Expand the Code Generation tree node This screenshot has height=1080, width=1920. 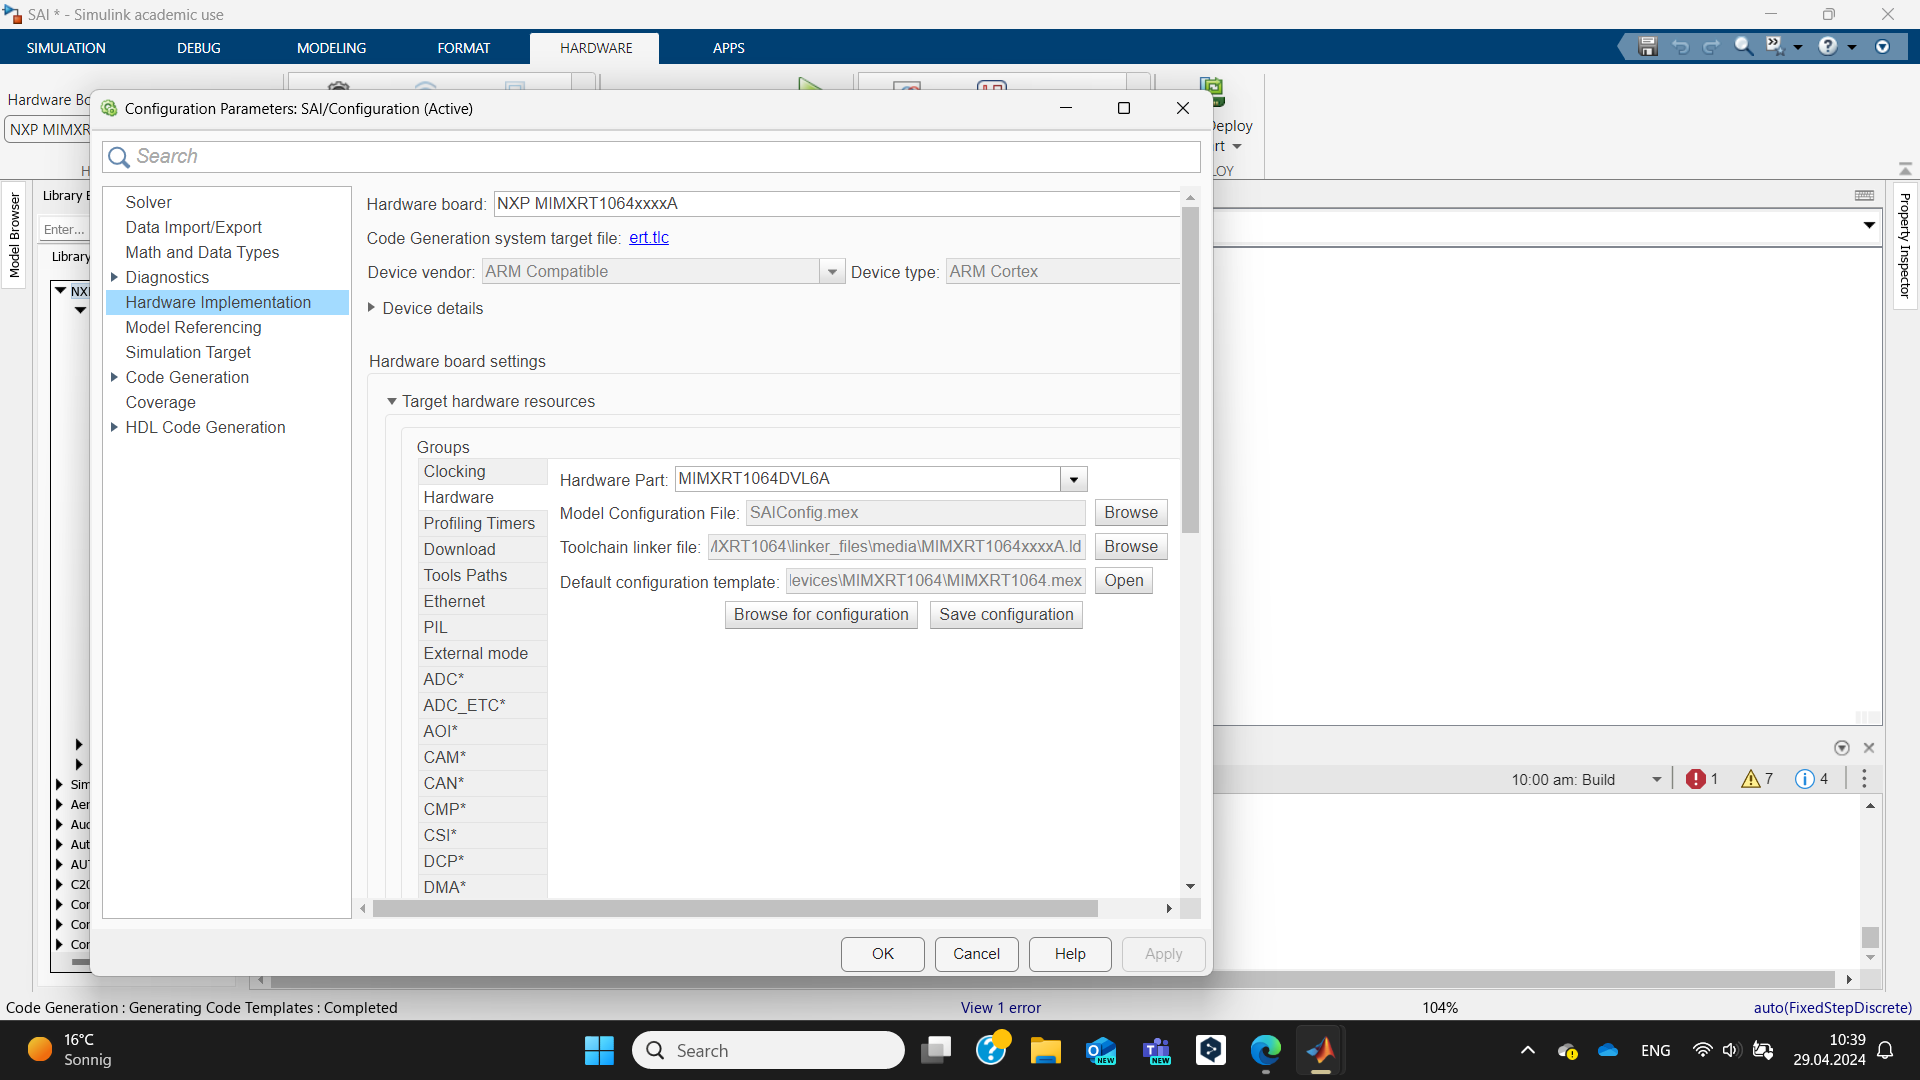[x=114, y=377]
